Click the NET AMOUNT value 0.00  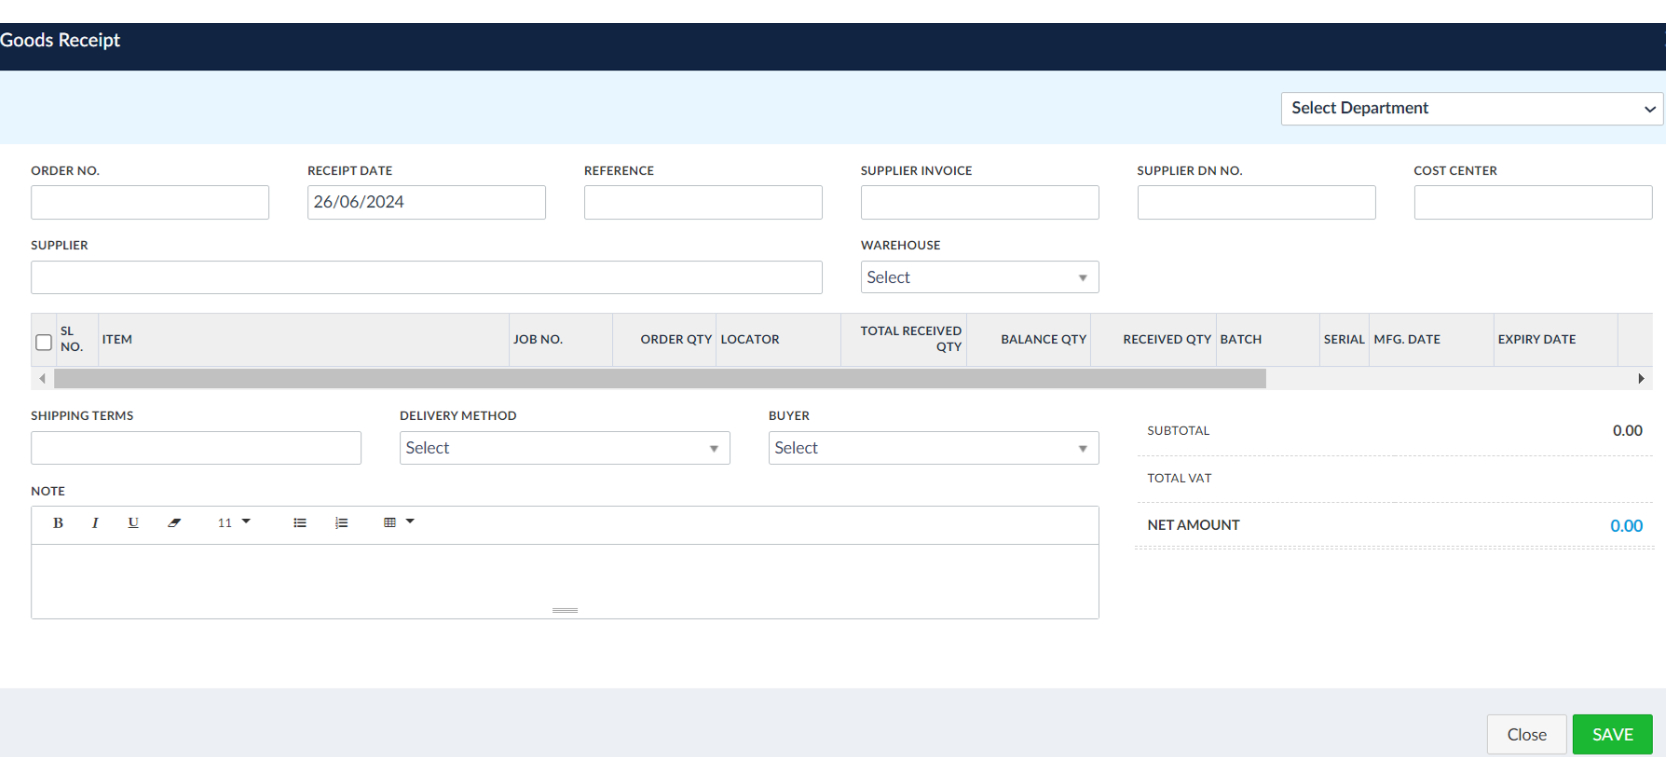pos(1626,526)
